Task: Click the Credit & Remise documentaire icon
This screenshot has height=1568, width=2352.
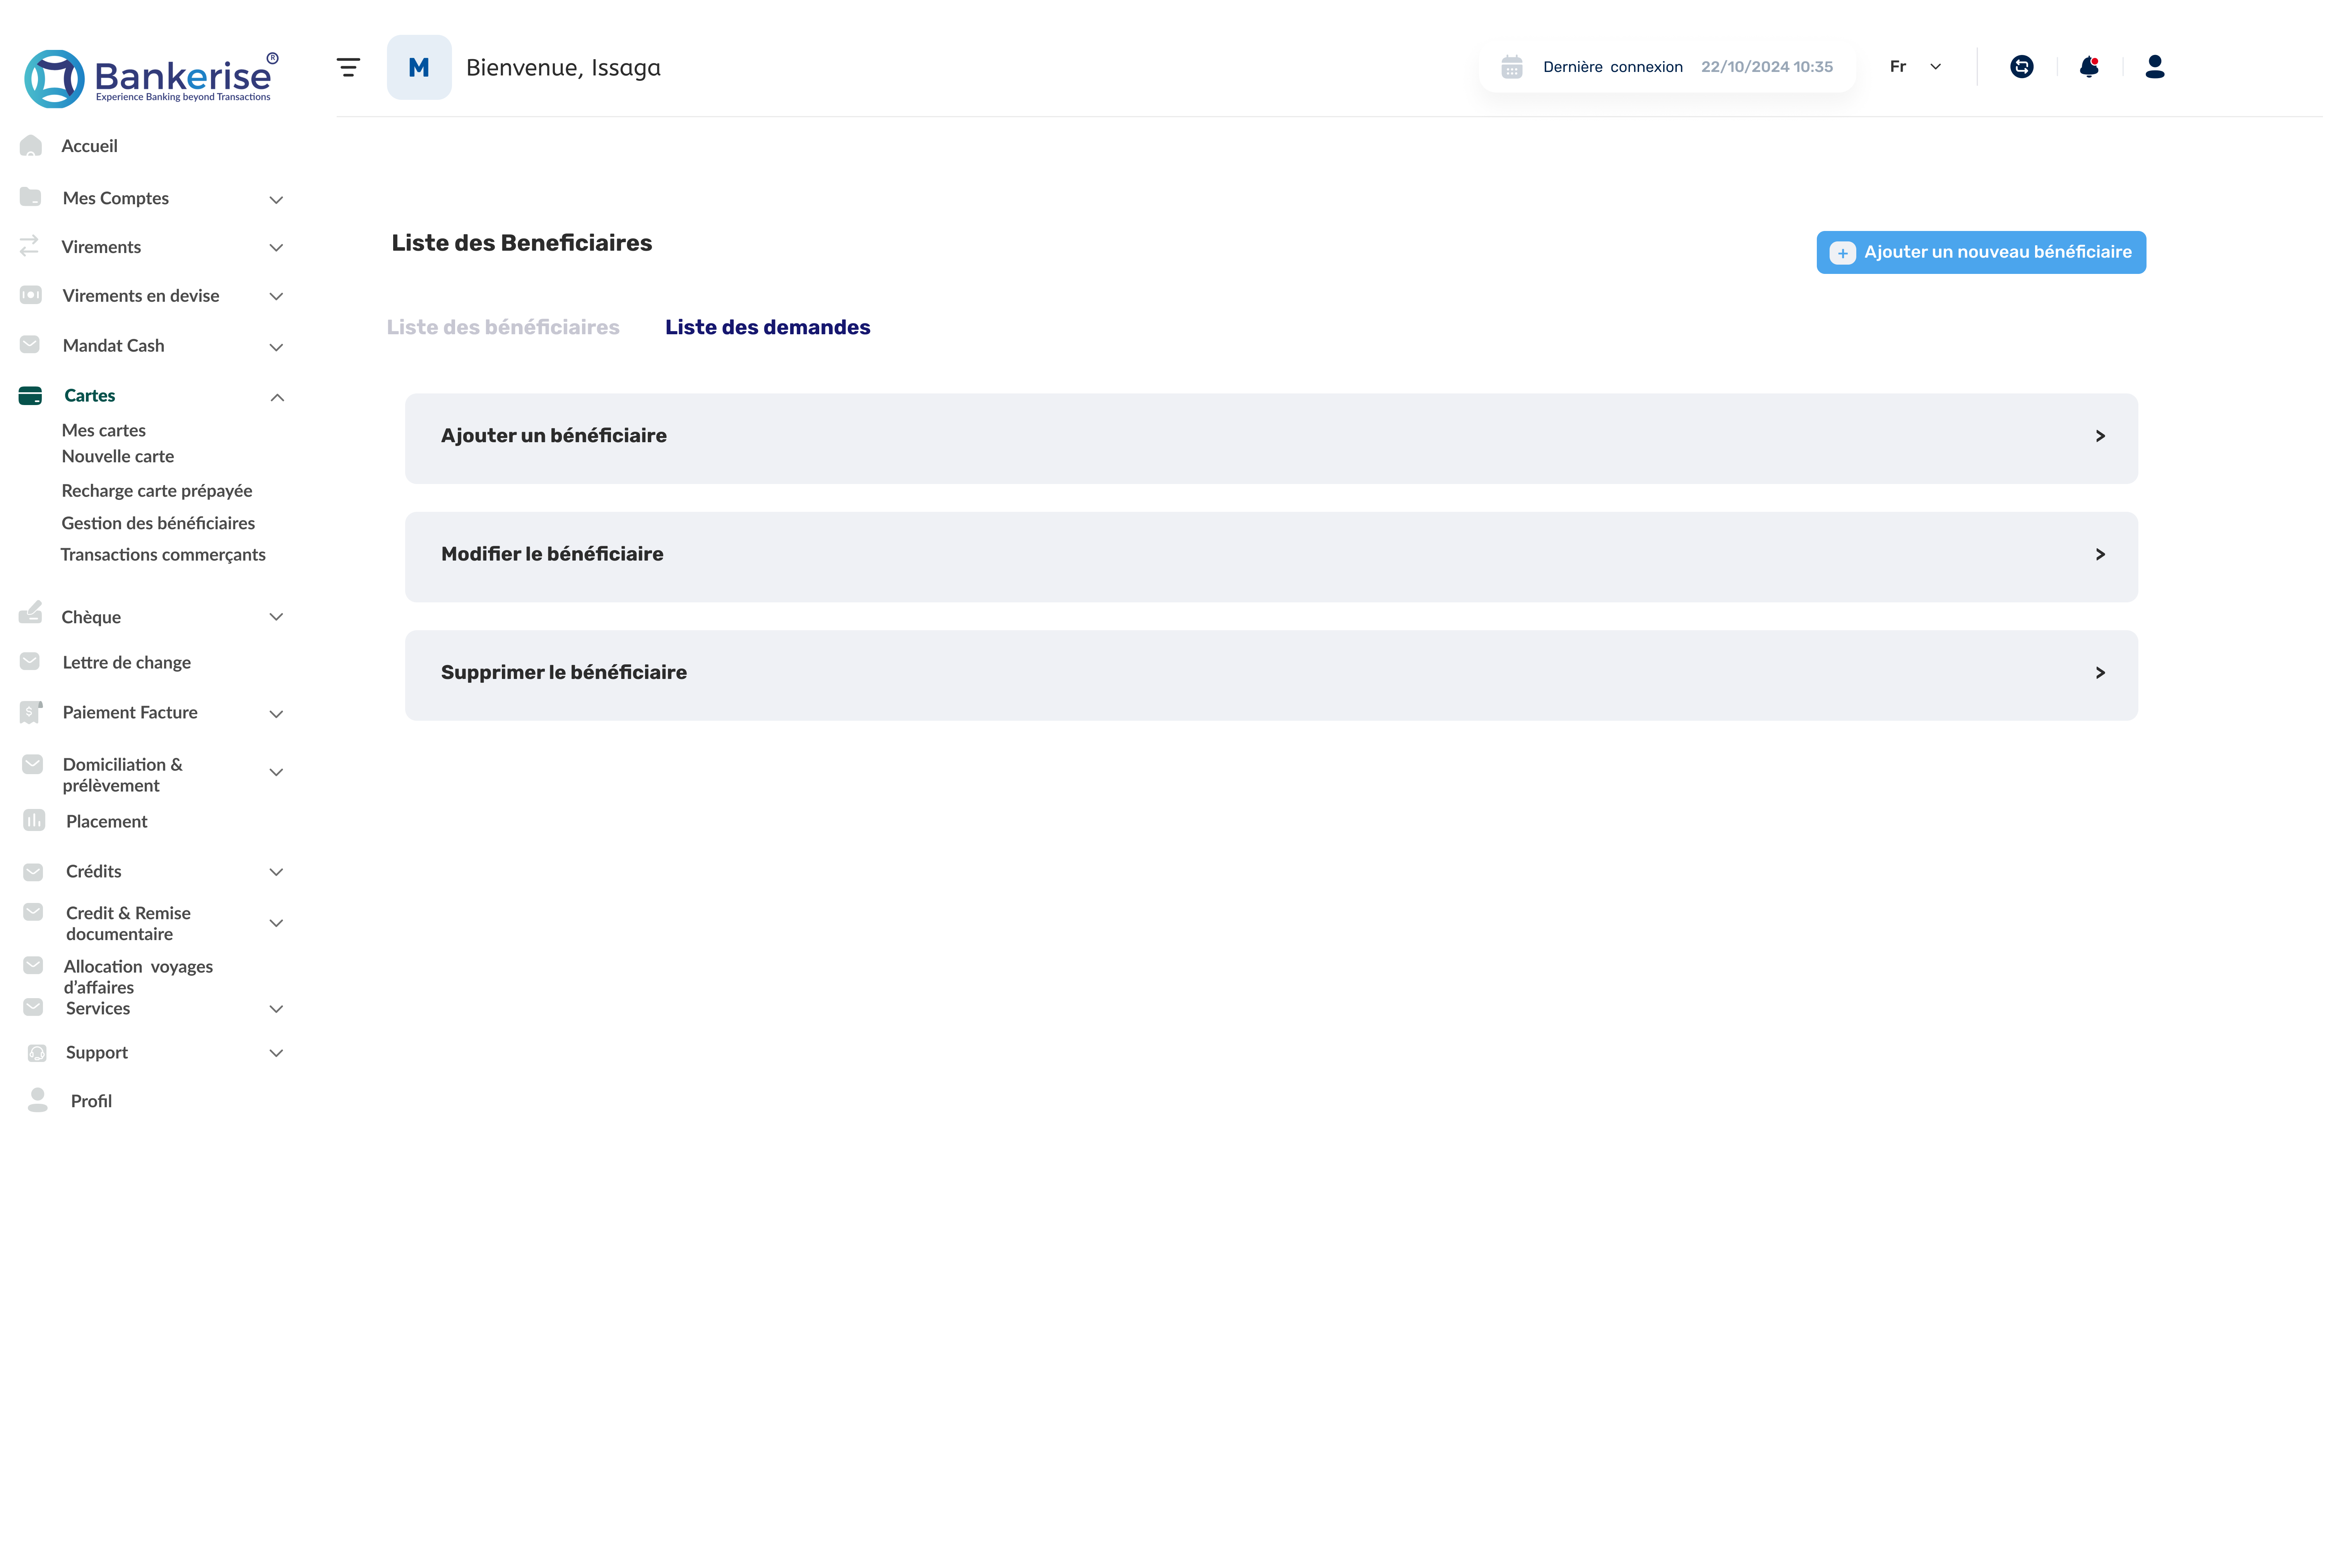Action: 33,912
